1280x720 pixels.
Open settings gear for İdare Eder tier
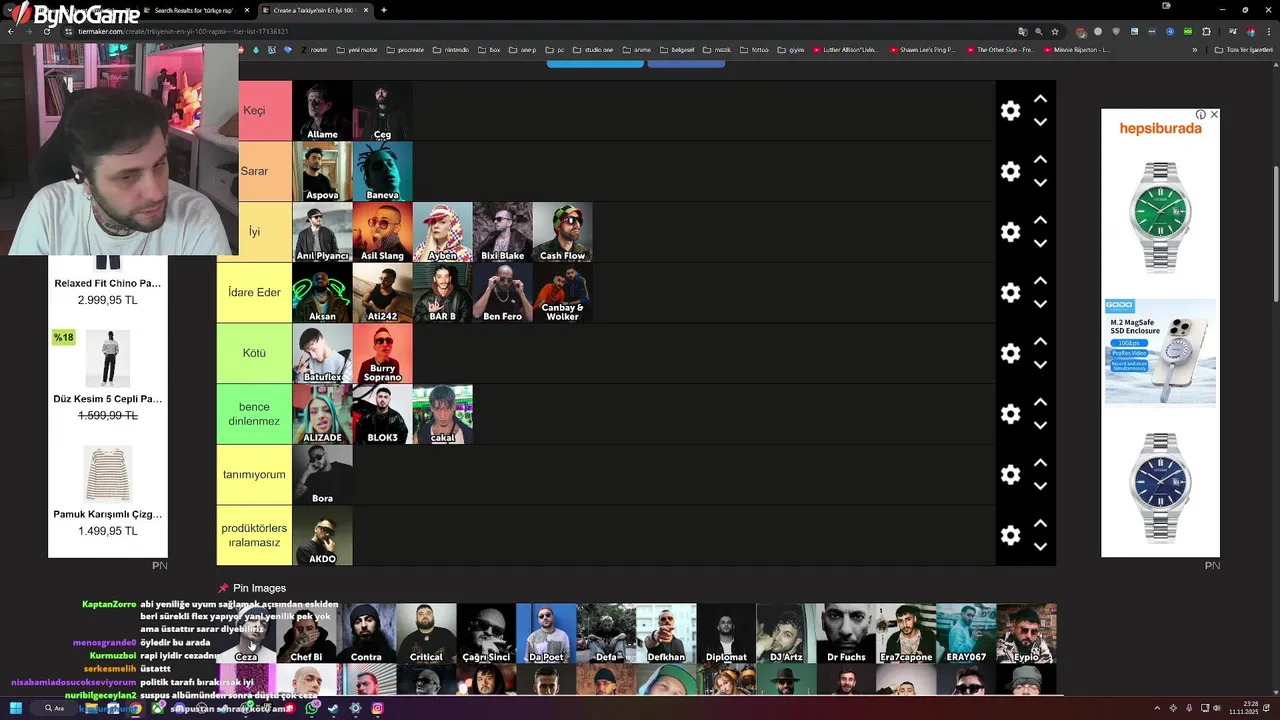(x=1010, y=293)
